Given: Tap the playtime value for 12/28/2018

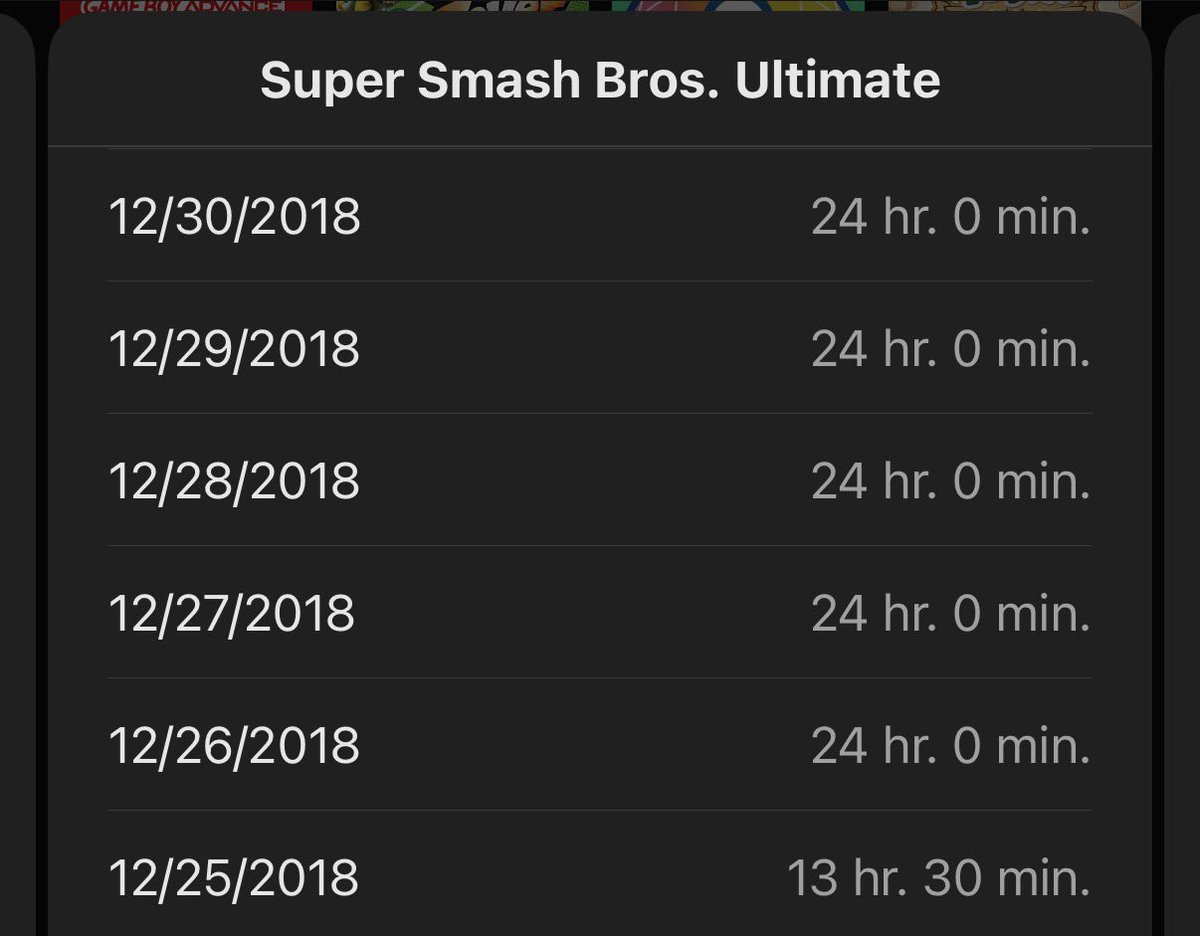Looking at the screenshot, I should click(x=950, y=480).
